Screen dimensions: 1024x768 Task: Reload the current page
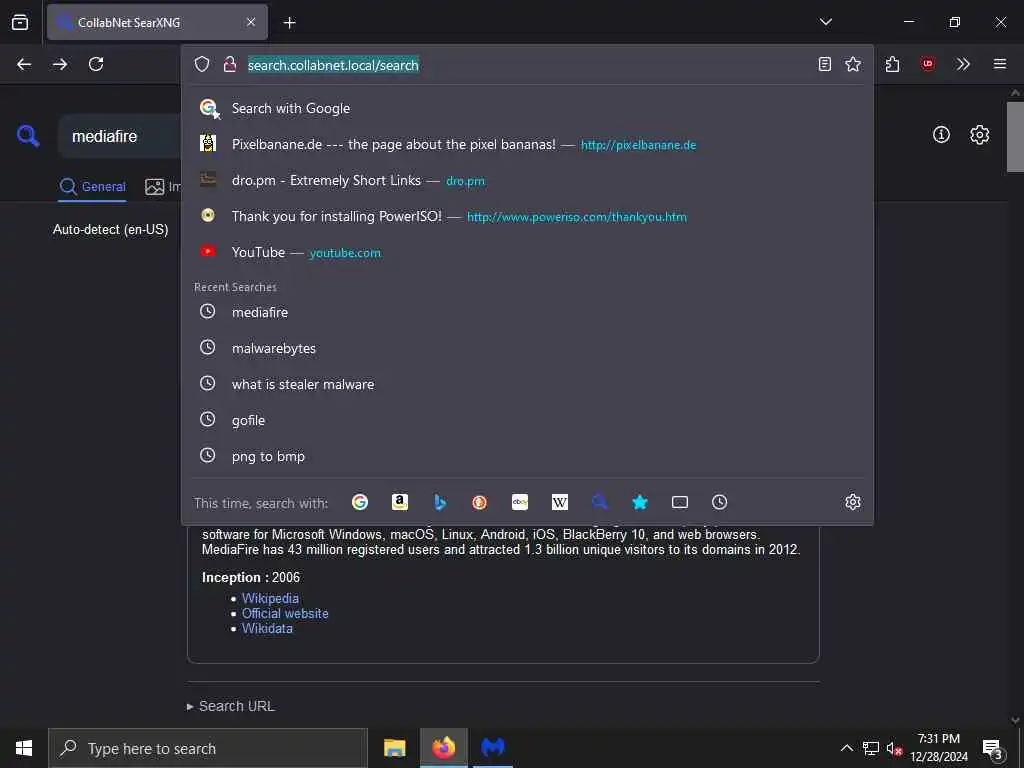click(x=96, y=64)
